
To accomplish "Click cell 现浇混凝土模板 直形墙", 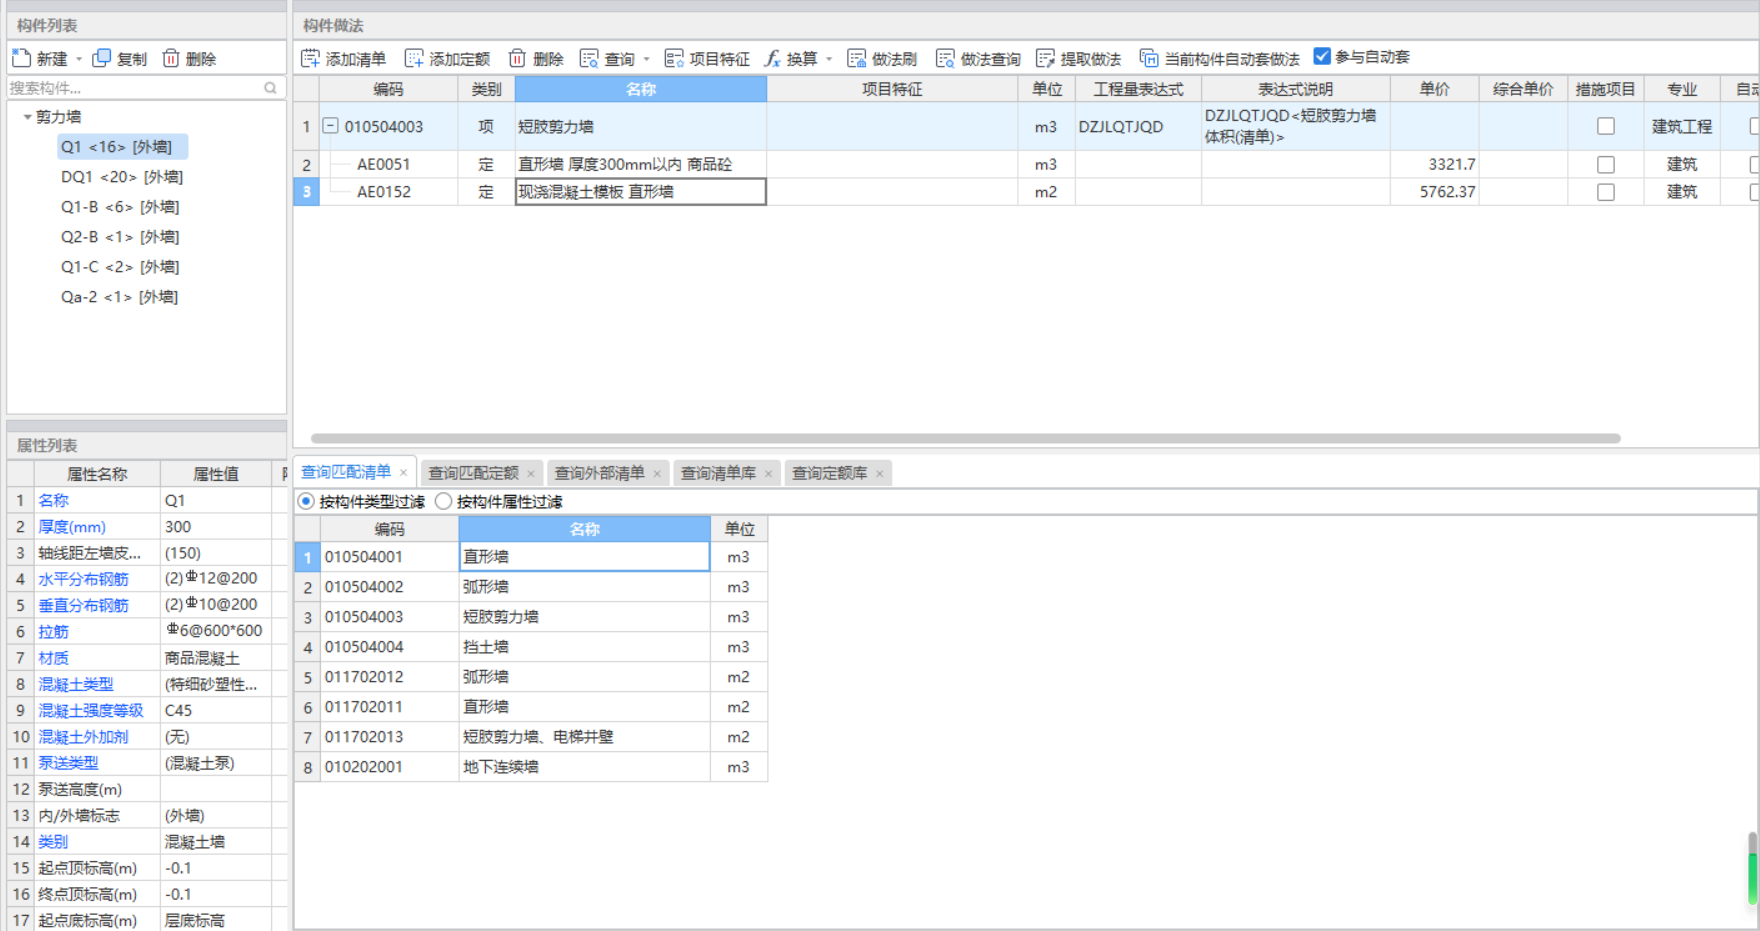I will tap(641, 192).
